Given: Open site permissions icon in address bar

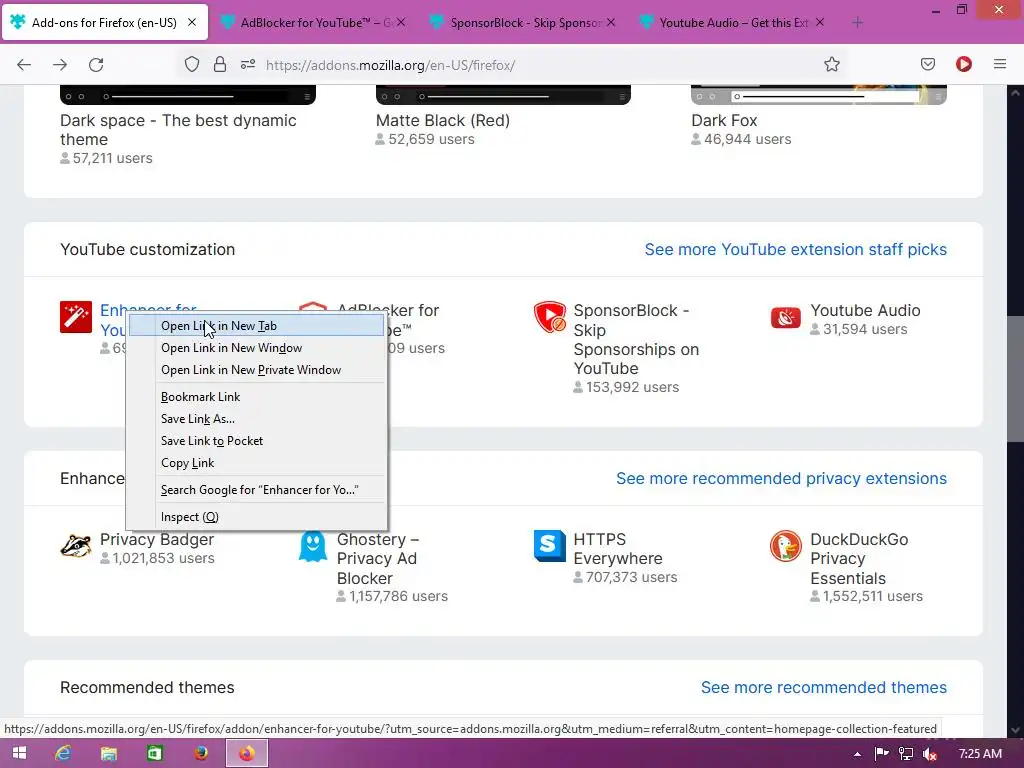Looking at the screenshot, I should click(248, 64).
